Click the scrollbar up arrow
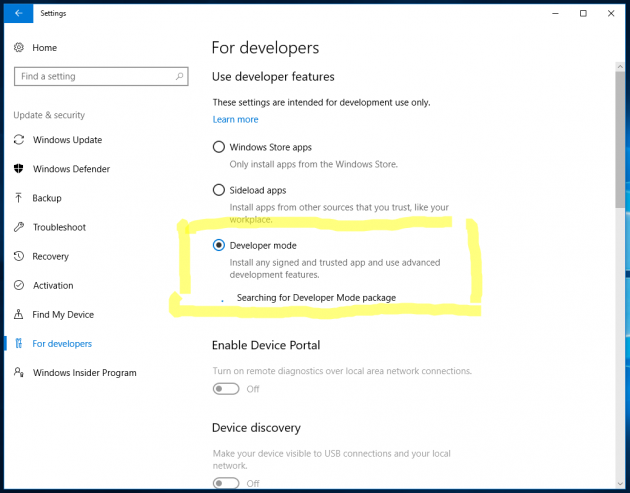The width and height of the screenshot is (630, 493). point(620,67)
